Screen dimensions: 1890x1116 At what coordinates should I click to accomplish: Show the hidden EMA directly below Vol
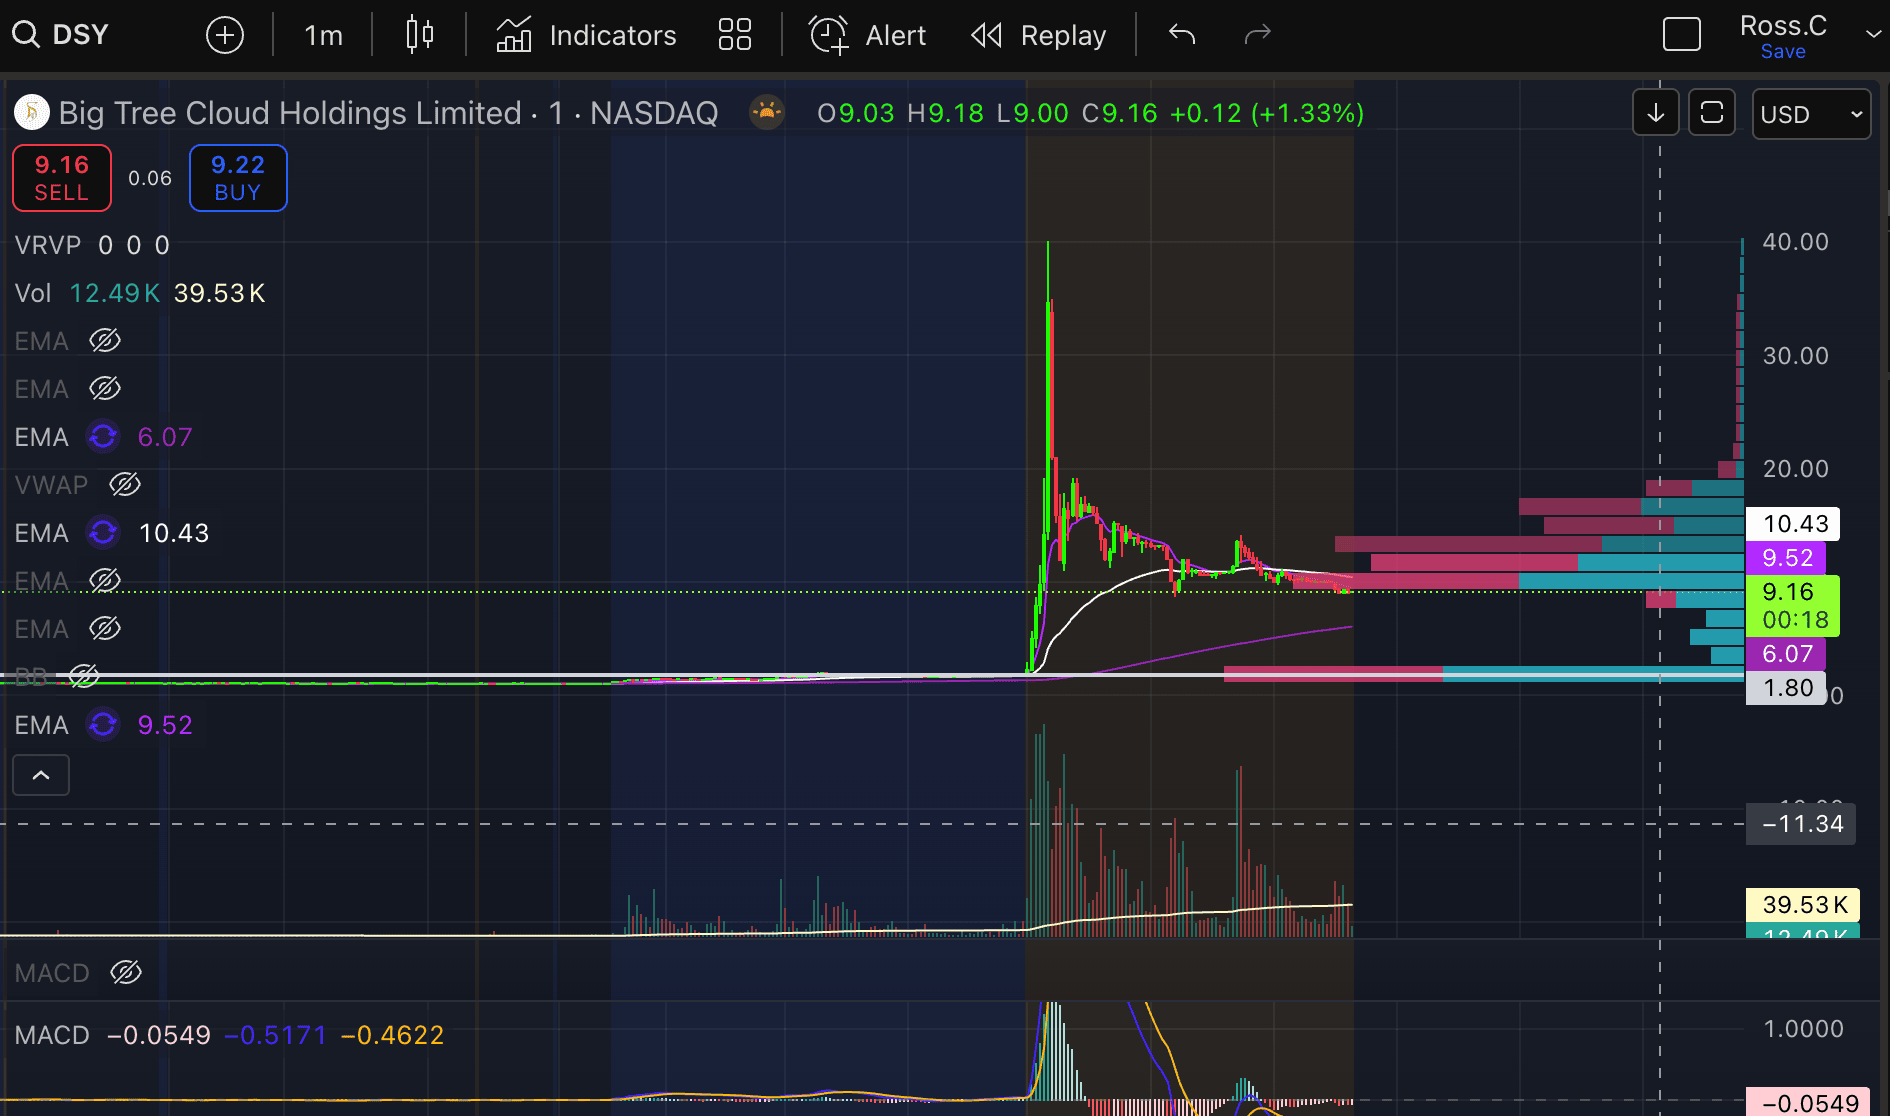point(105,341)
